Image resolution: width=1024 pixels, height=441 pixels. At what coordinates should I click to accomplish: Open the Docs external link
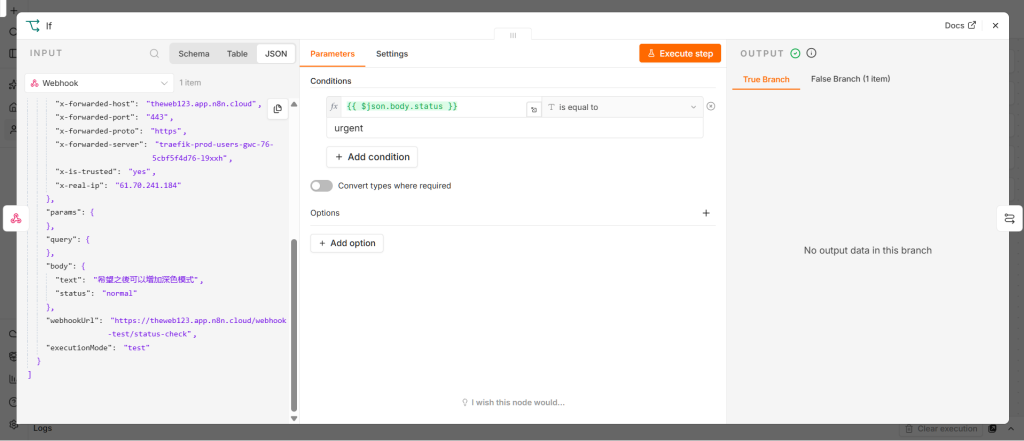pyautogui.click(x=960, y=25)
